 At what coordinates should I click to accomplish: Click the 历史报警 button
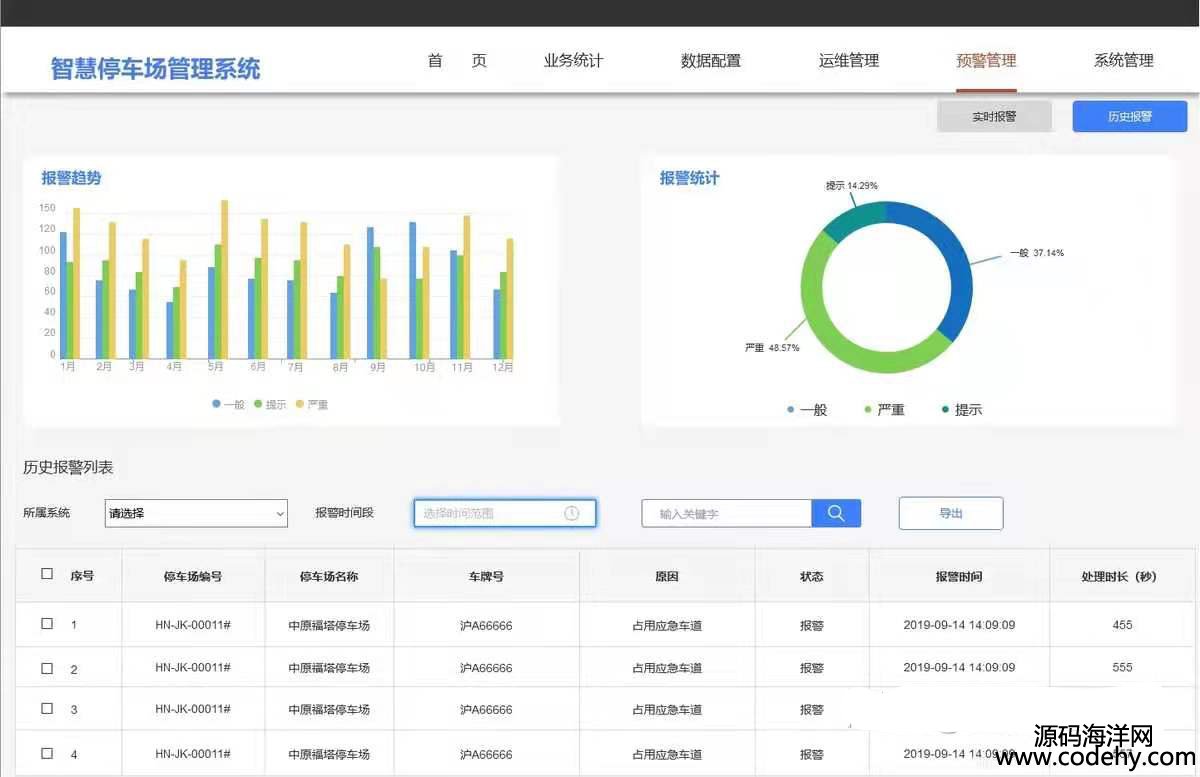[1130, 116]
